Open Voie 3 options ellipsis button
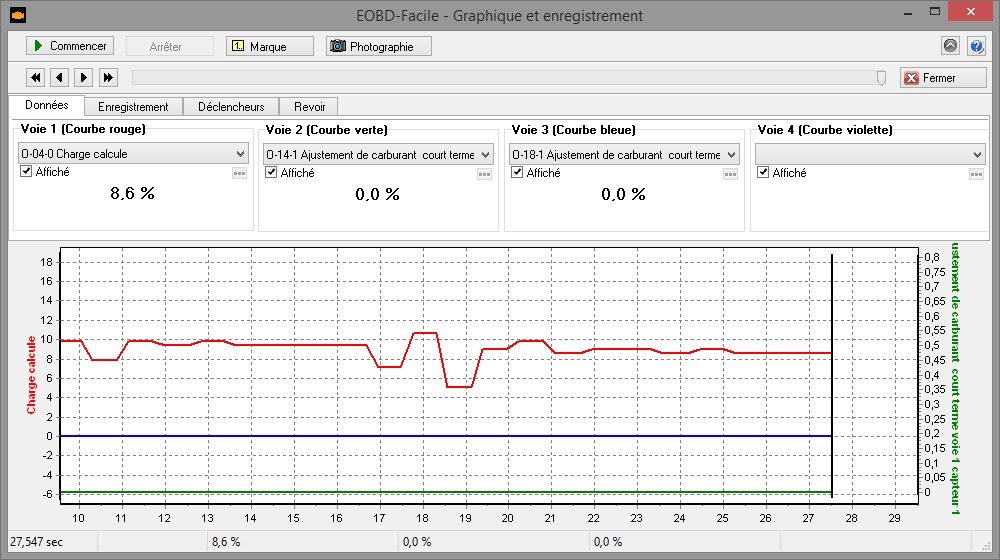The width and height of the screenshot is (1000, 560). [730, 173]
